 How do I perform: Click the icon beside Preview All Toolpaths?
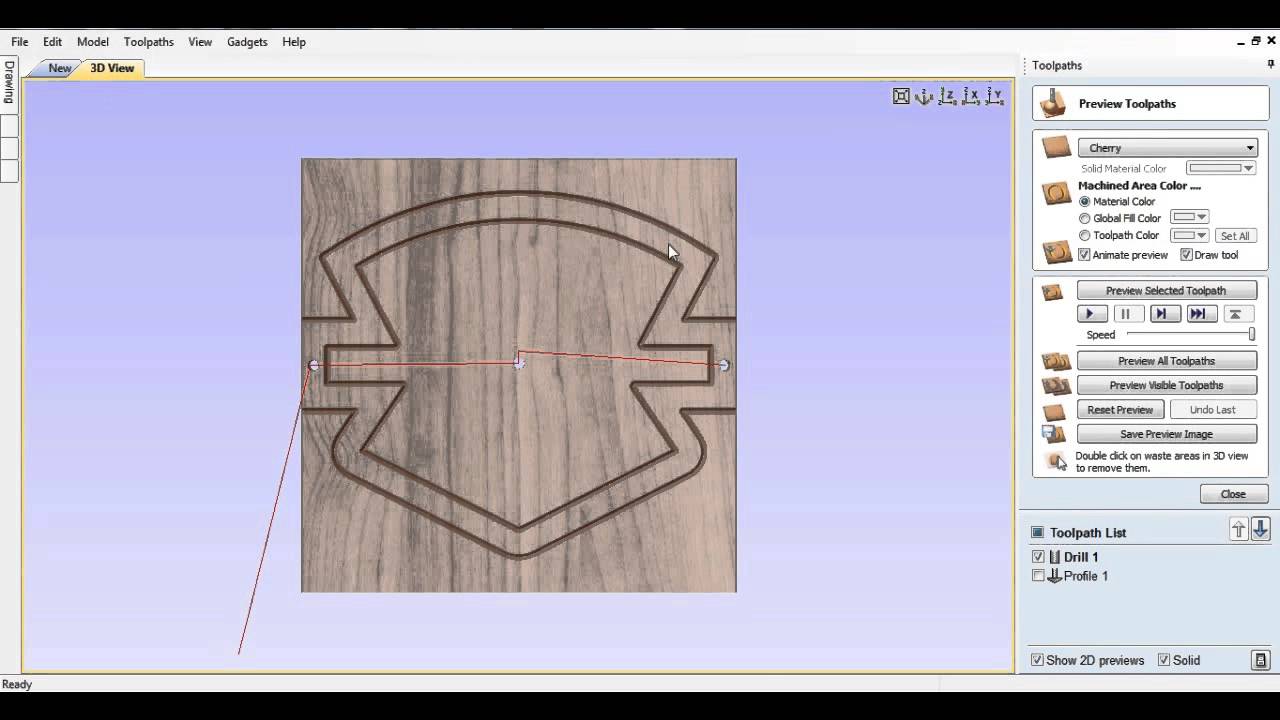[x=1056, y=361]
